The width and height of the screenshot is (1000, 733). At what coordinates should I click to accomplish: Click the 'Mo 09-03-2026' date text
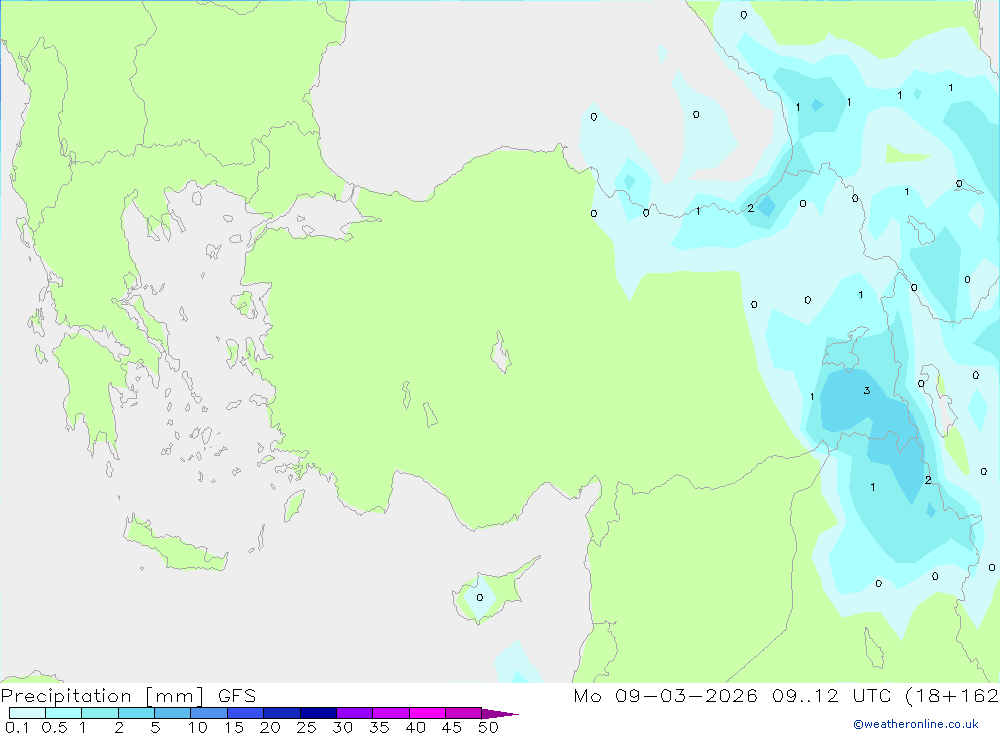(665, 695)
